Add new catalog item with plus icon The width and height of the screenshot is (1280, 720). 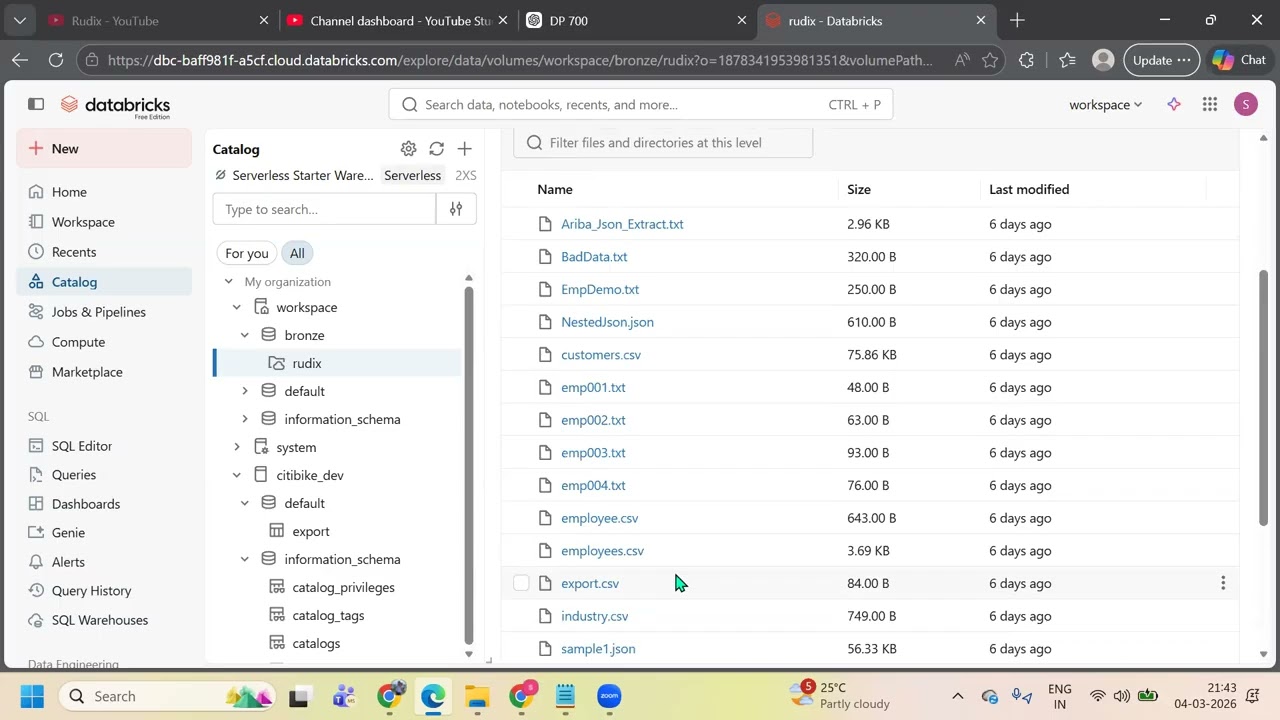(464, 149)
